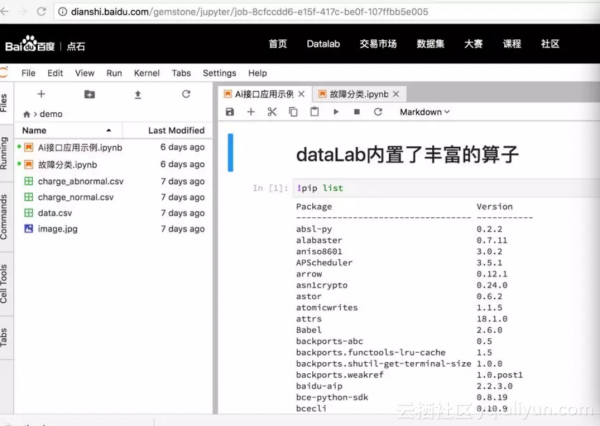Sort files by Last Modified column
Image resolution: width=600 pixels, height=426 pixels.
point(167,131)
